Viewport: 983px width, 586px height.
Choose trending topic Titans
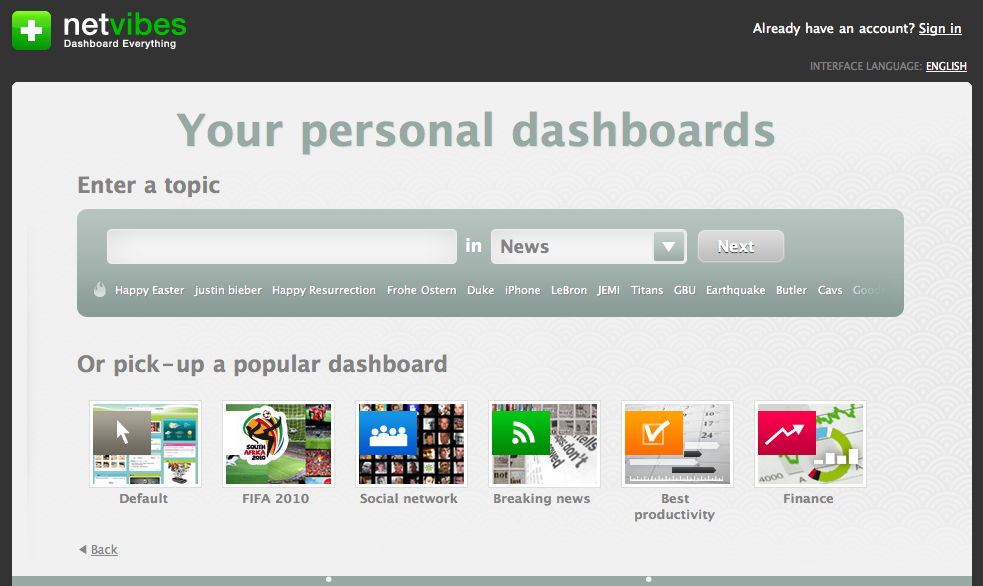[647, 290]
